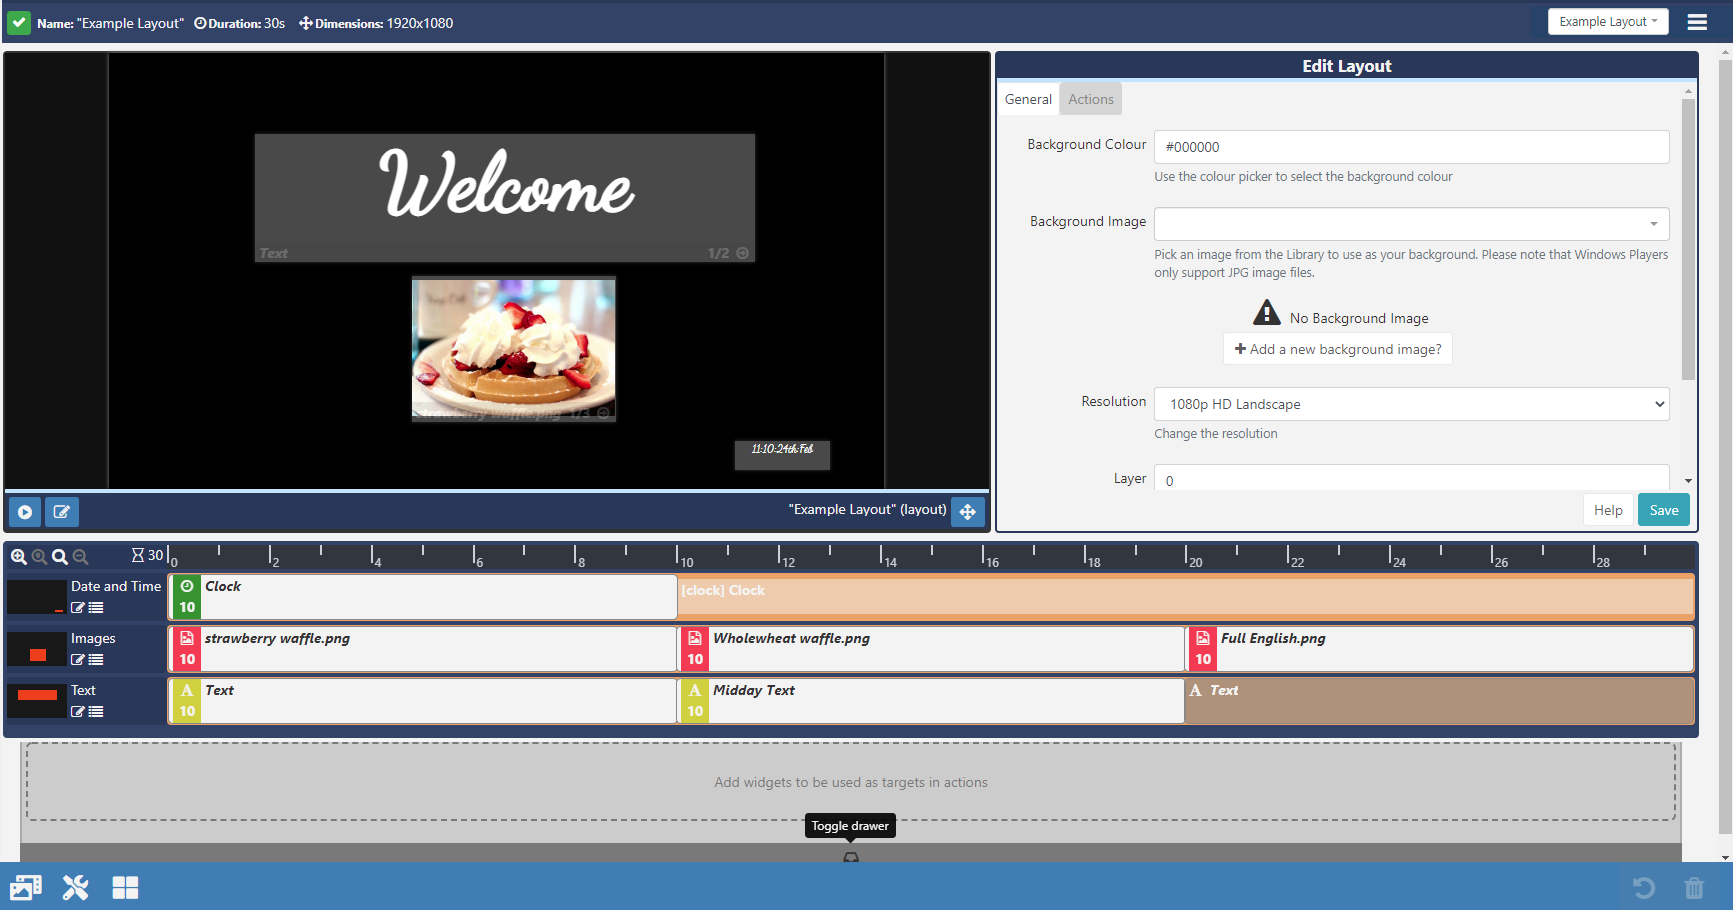Viewport: 1733px width, 910px height.
Task: Open the Tools icon in bottom toolbar
Action: tap(75, 887)
